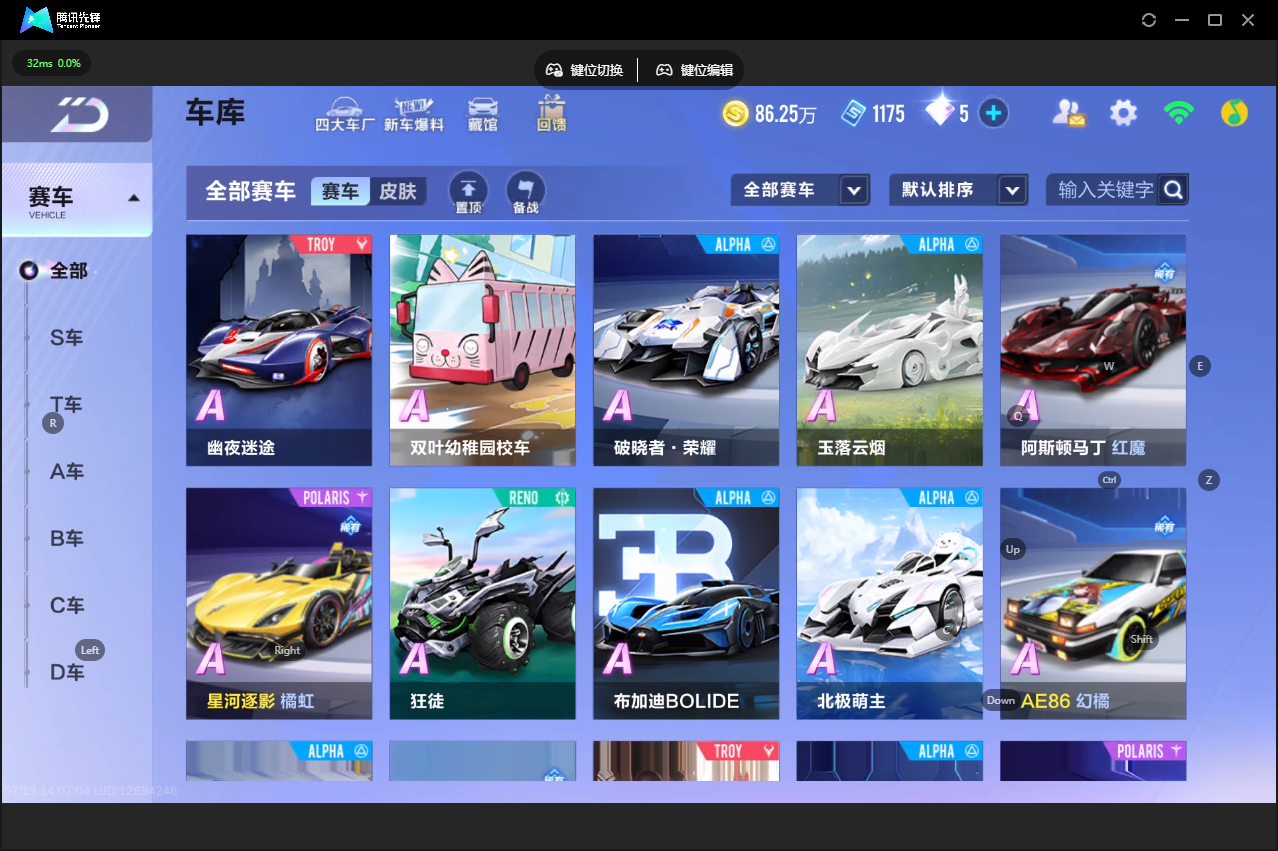
Task: Filter by C车 class
Action: (x=67, y=605)
